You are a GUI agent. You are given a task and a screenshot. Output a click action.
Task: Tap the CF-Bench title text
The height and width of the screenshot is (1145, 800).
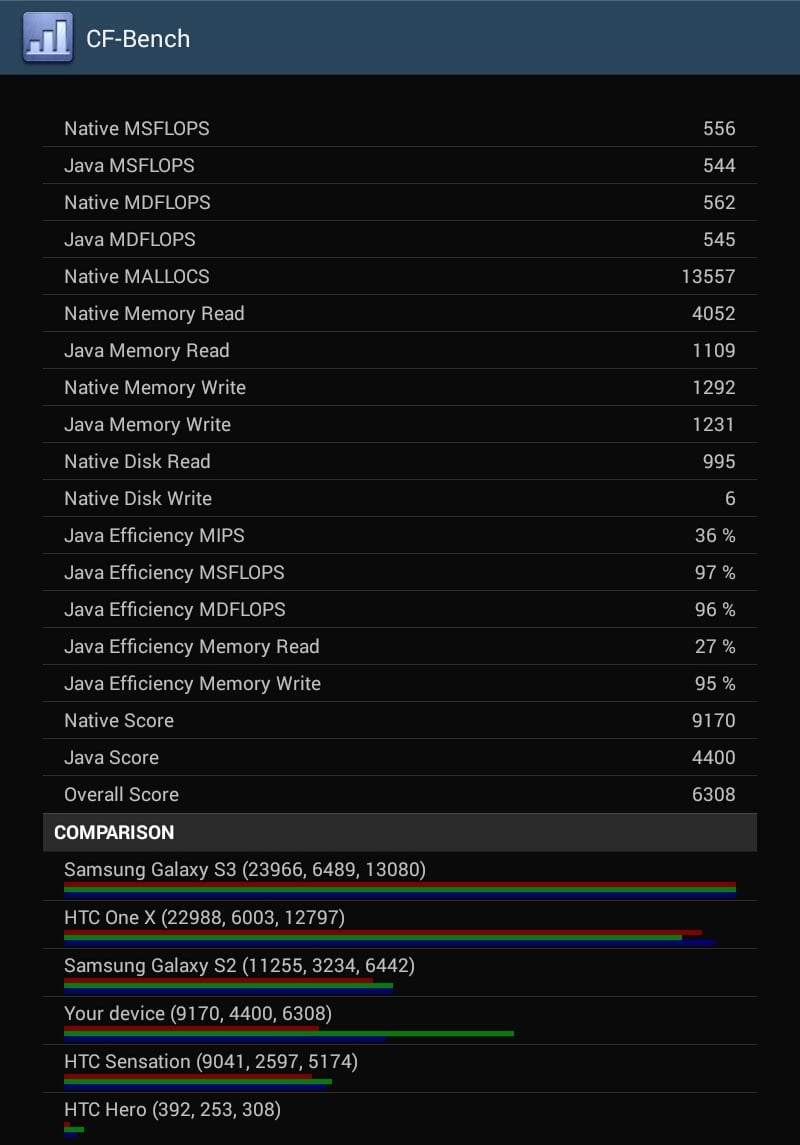pyautogui.click(x=138, y=39)
